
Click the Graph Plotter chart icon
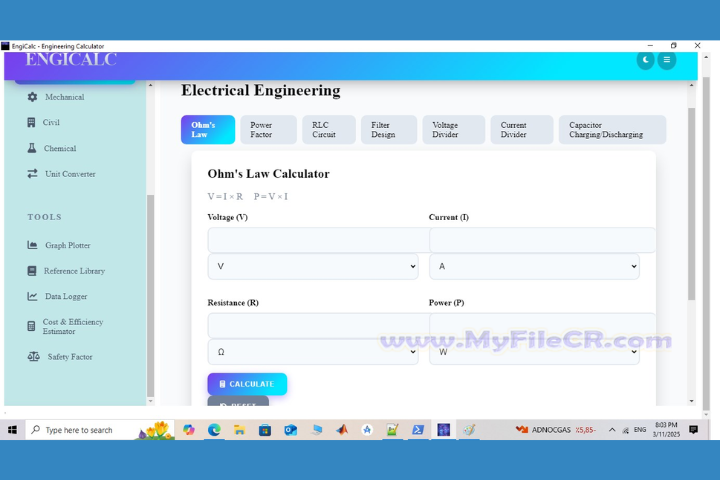(32, 245)
